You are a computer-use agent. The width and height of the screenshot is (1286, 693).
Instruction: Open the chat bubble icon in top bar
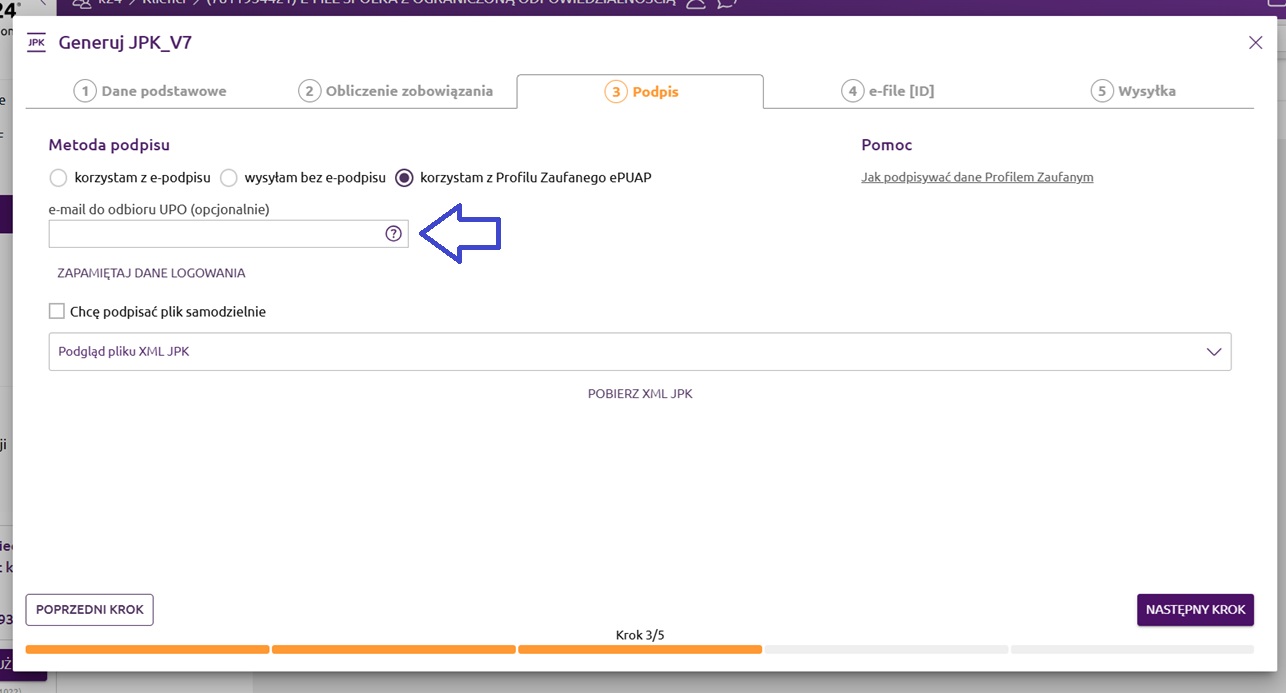[x=727, y=4]
